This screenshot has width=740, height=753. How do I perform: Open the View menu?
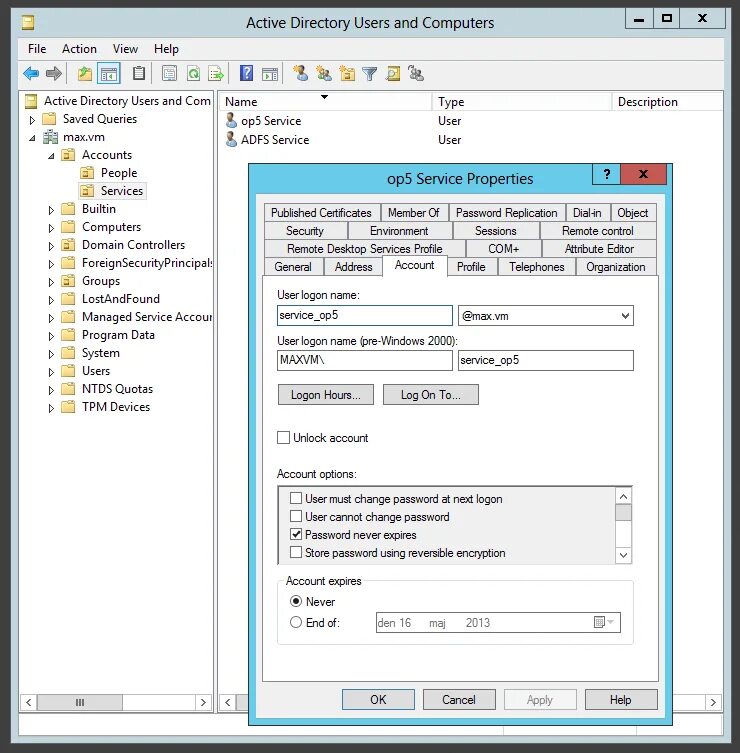(125, 49)
